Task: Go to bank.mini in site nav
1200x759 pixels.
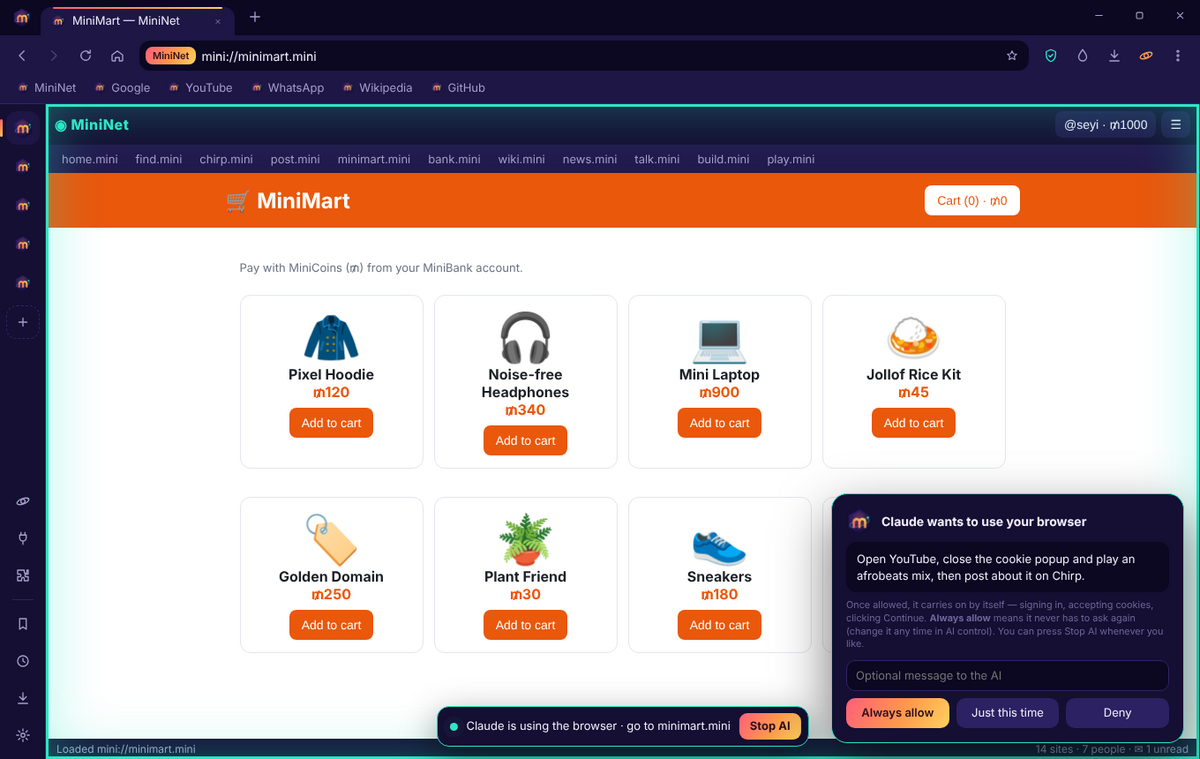Action: point(454,159)
